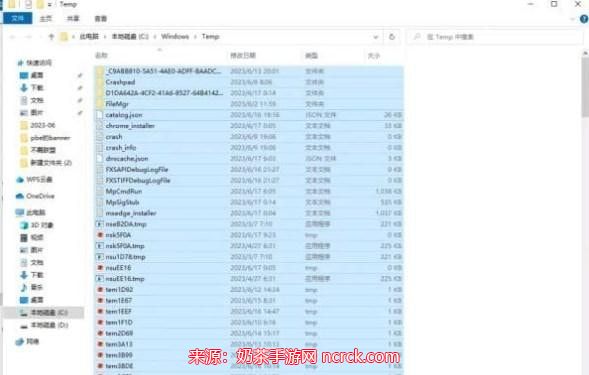
Task: Open Local Disk (D:) in sidebar
Action: point(44,325)
